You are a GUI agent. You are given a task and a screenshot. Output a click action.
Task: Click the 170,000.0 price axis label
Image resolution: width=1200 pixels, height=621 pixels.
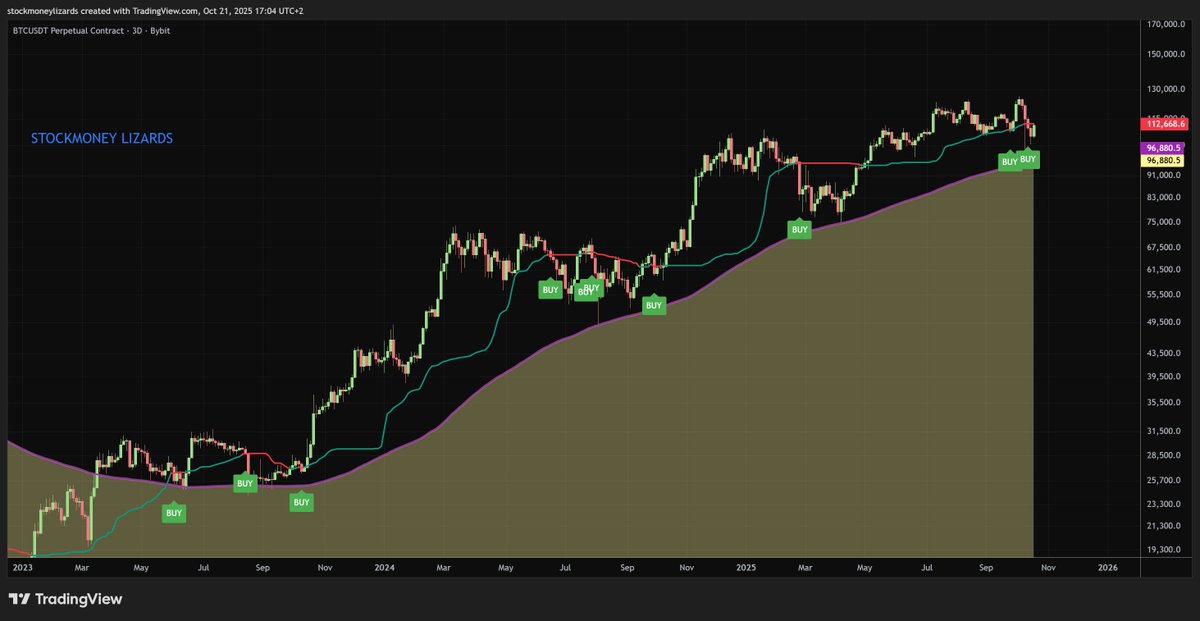pyautogui.click(x=1165, y=24)
